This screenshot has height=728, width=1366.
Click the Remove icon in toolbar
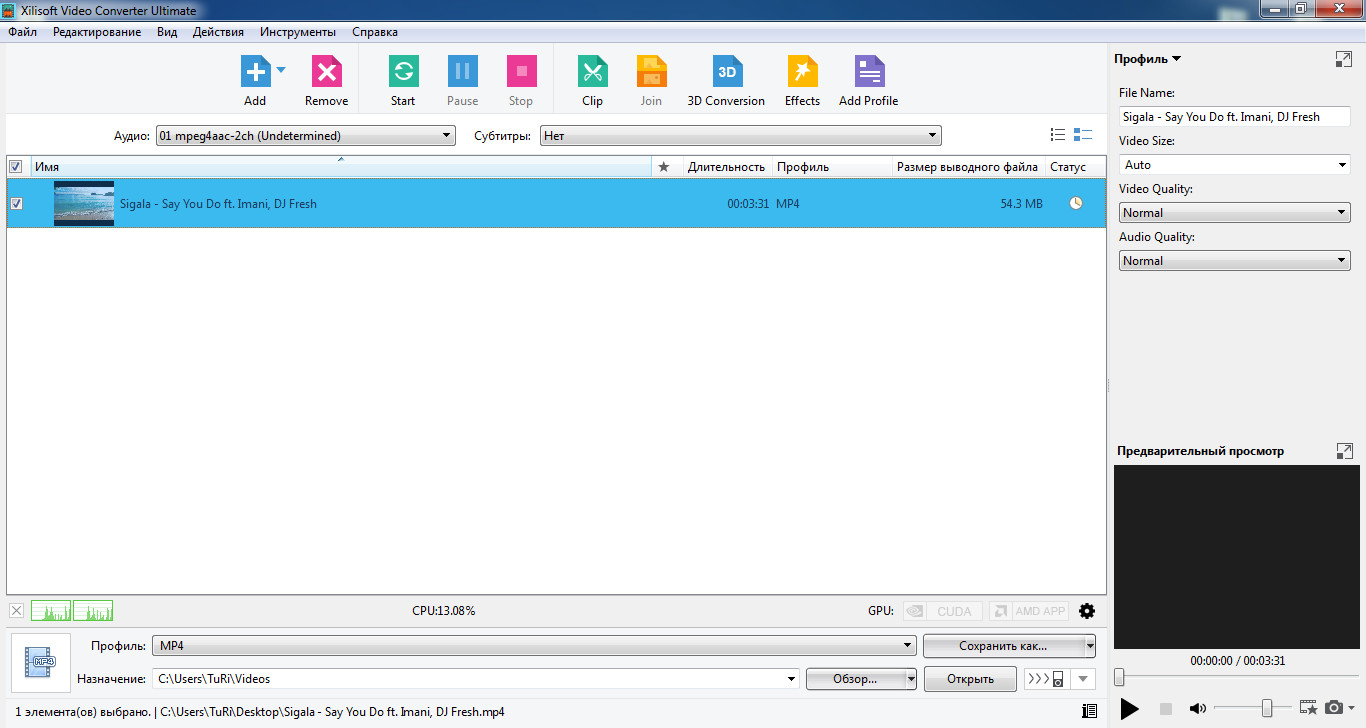click(326, 72)
